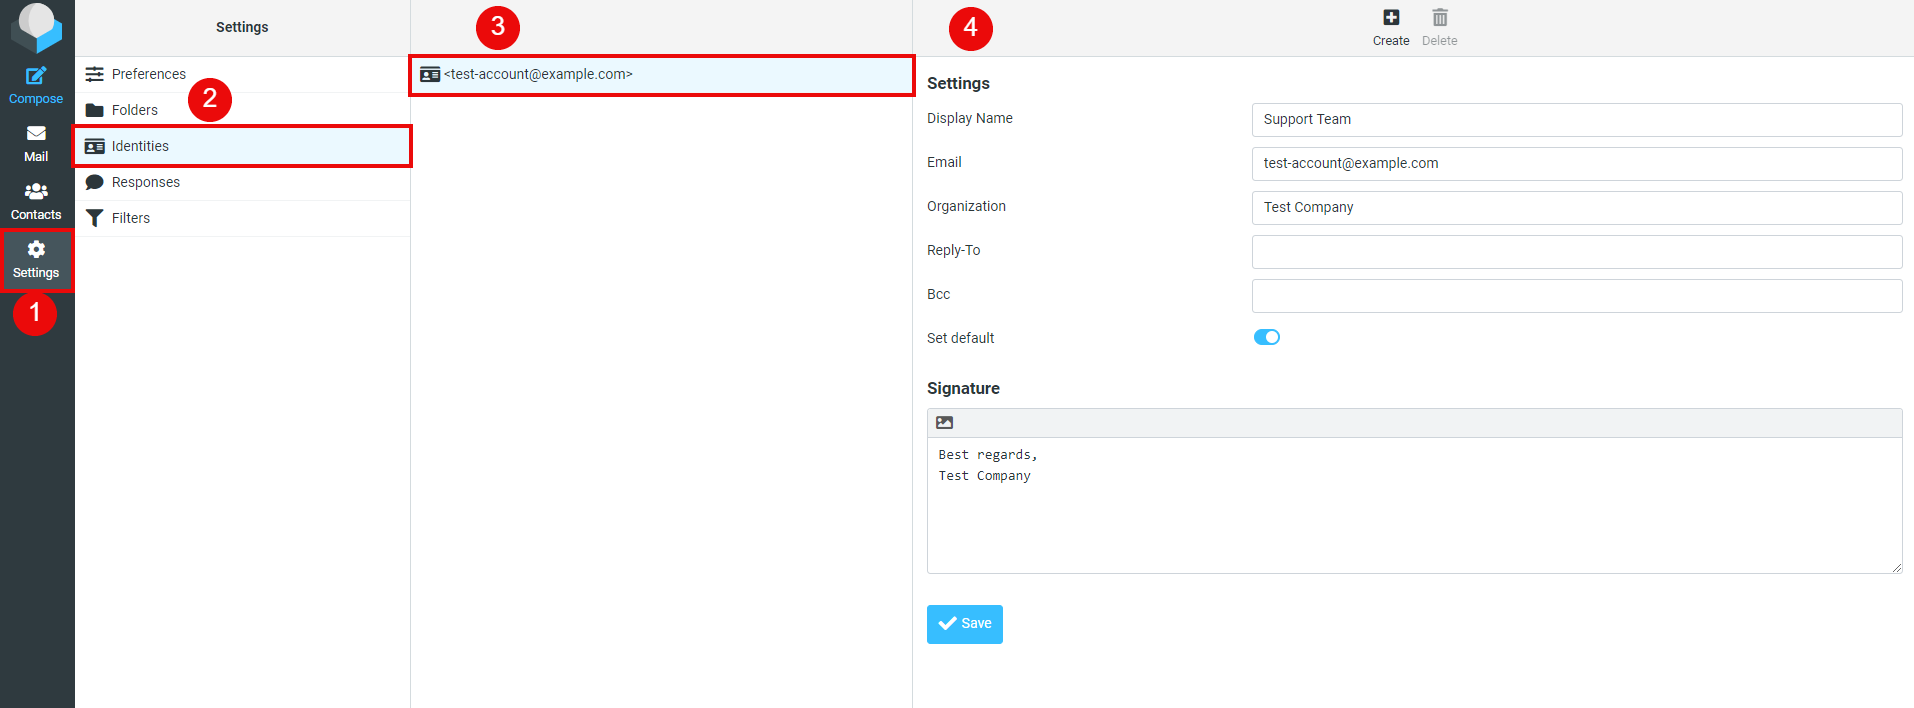Click the Roundcube logo
Viewport: 1914px width, 708px height.
36,27
